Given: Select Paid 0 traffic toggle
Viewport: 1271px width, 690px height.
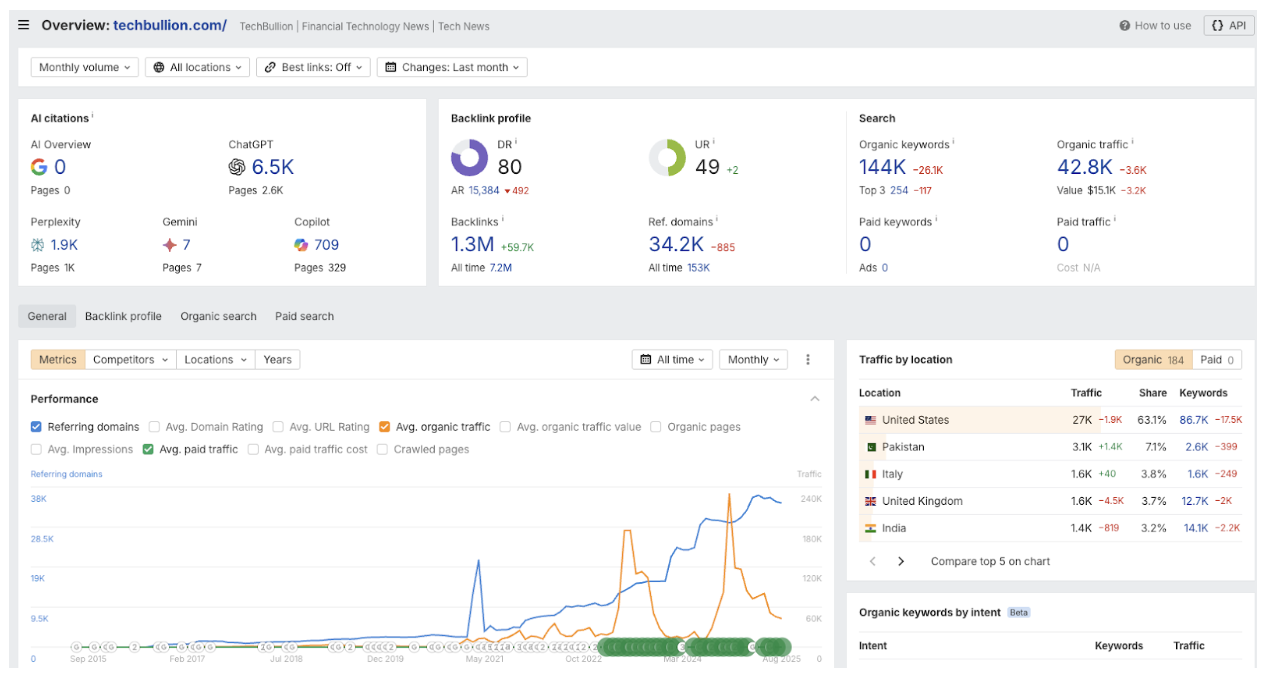Looking at the screenshot, I should coord(1217,360).
